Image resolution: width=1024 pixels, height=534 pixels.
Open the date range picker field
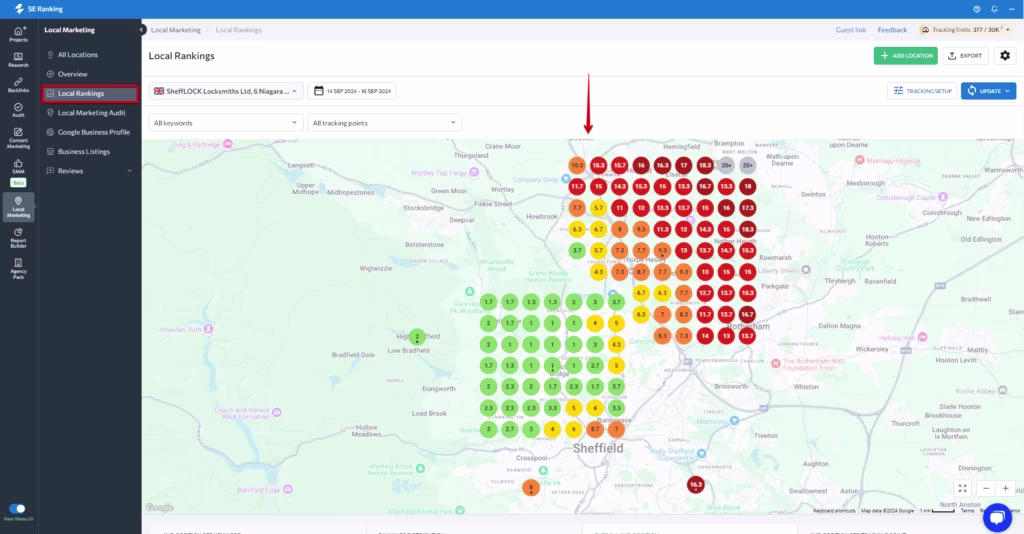pyautogui.click(x=353, y=91)
